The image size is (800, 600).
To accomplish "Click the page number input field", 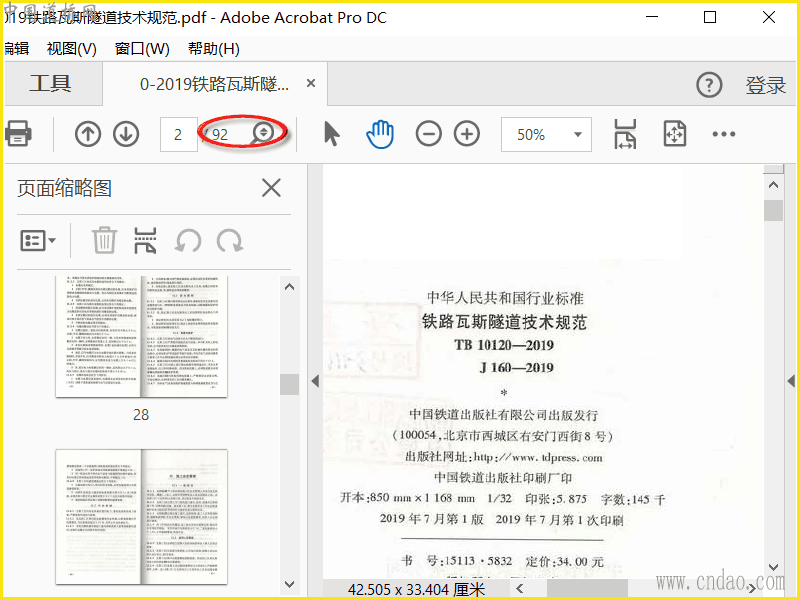I will click(179, 134).
